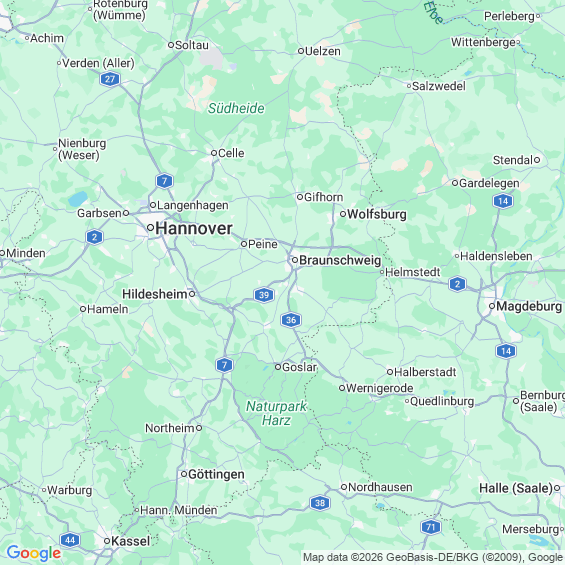Click the Naturpark Harz label

[276, 413]
